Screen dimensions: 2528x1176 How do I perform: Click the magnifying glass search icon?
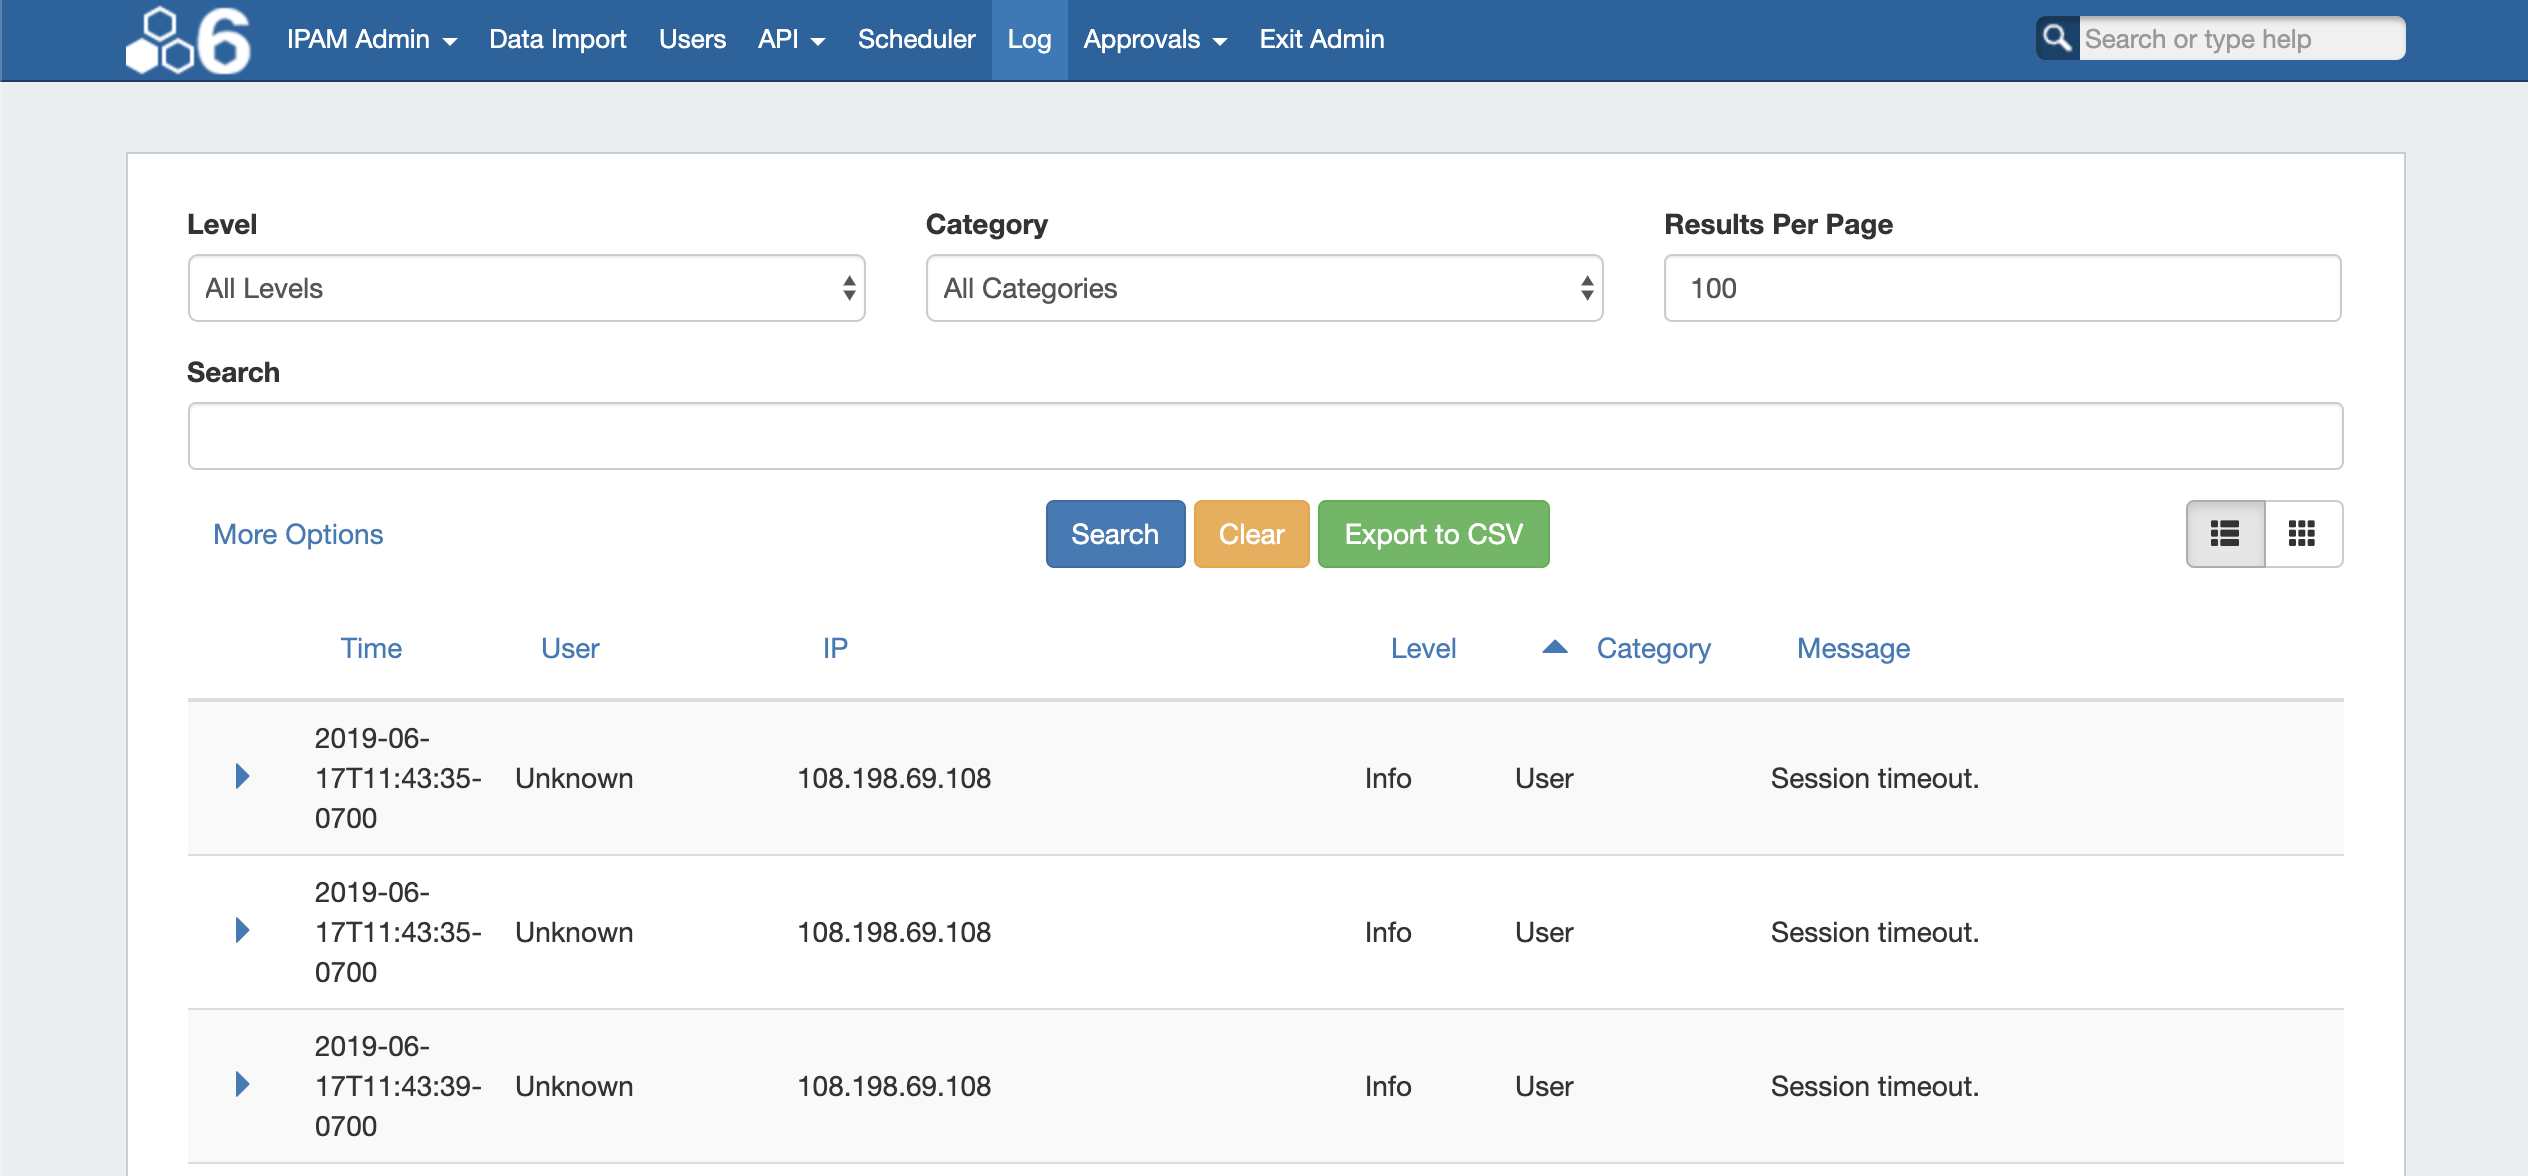coord(2057,39)
